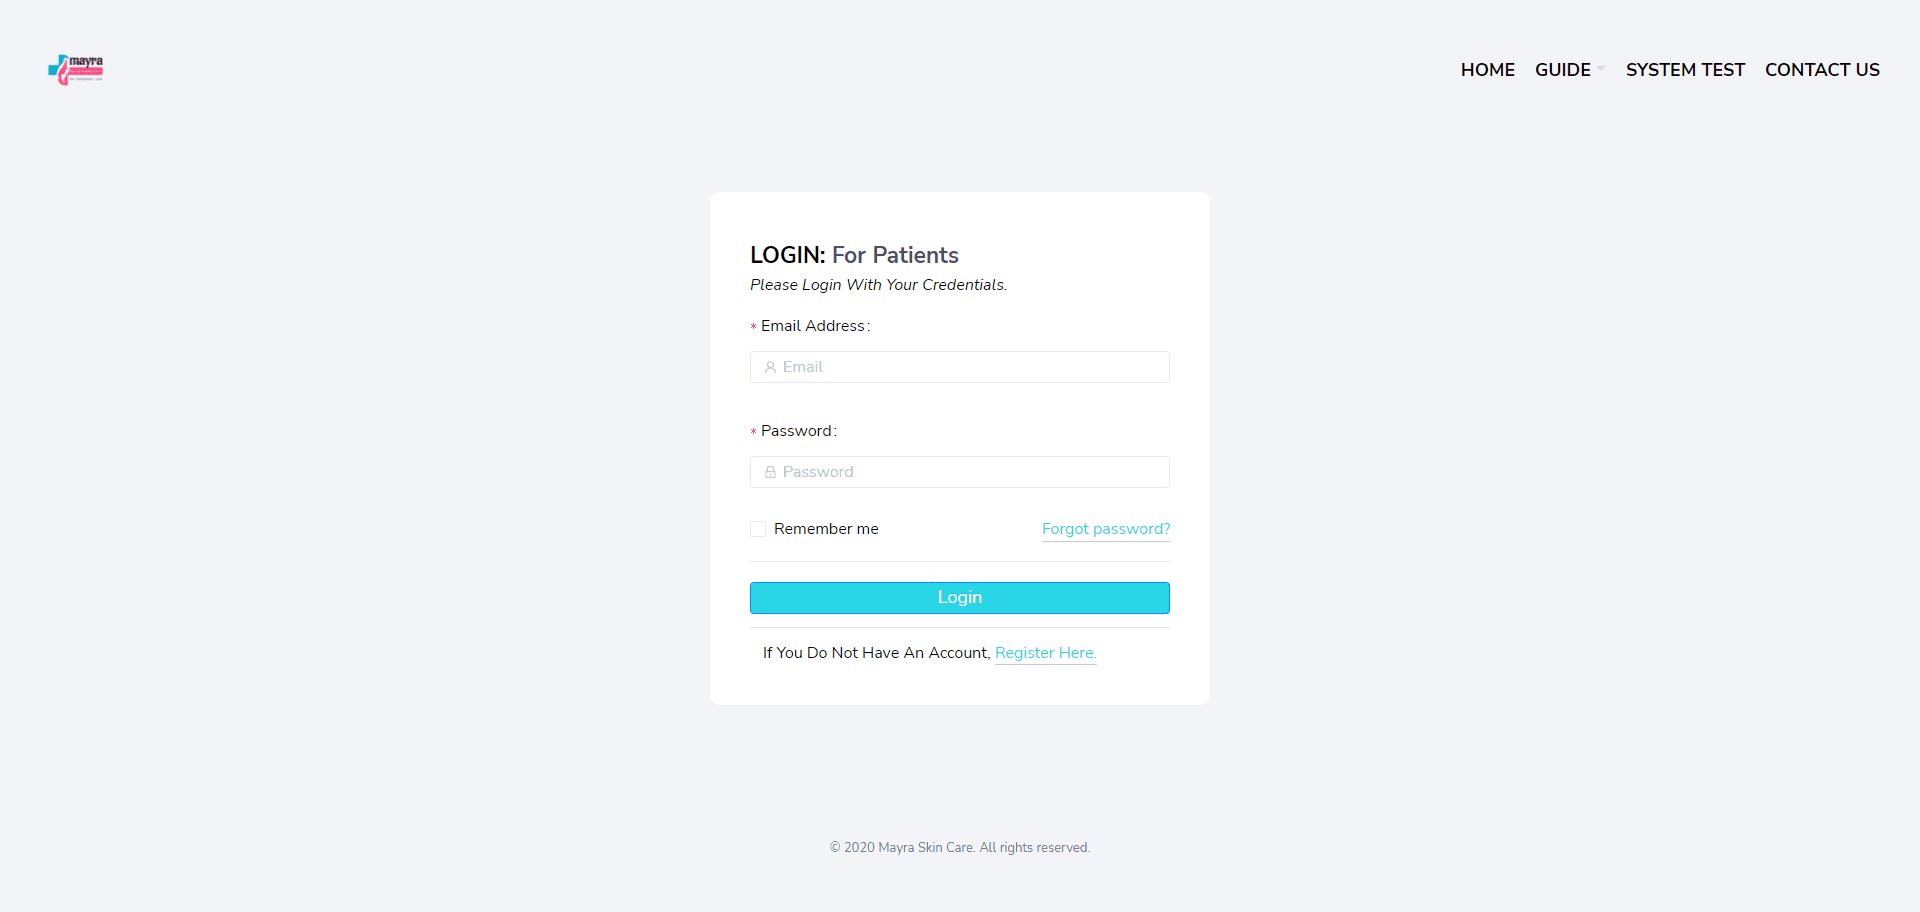Viewport: 1920px width, 912px height.
Task: Expand the GUIDE dropdown arrow
Action: (x=1601, y=69)
